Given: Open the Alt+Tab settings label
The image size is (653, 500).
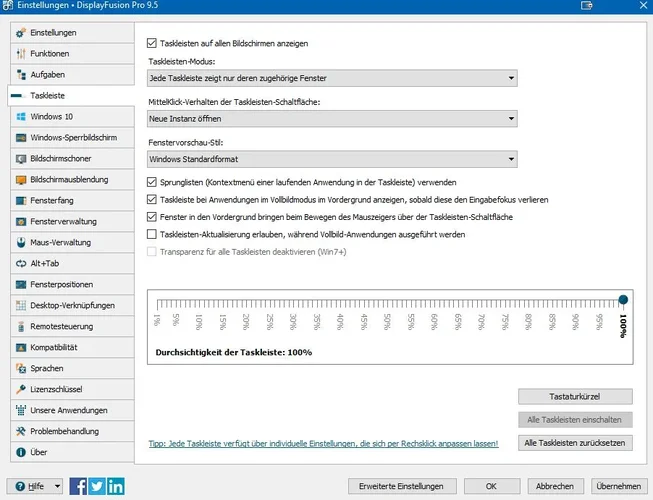Looking at the screenshot, I should tap(45, 264).
